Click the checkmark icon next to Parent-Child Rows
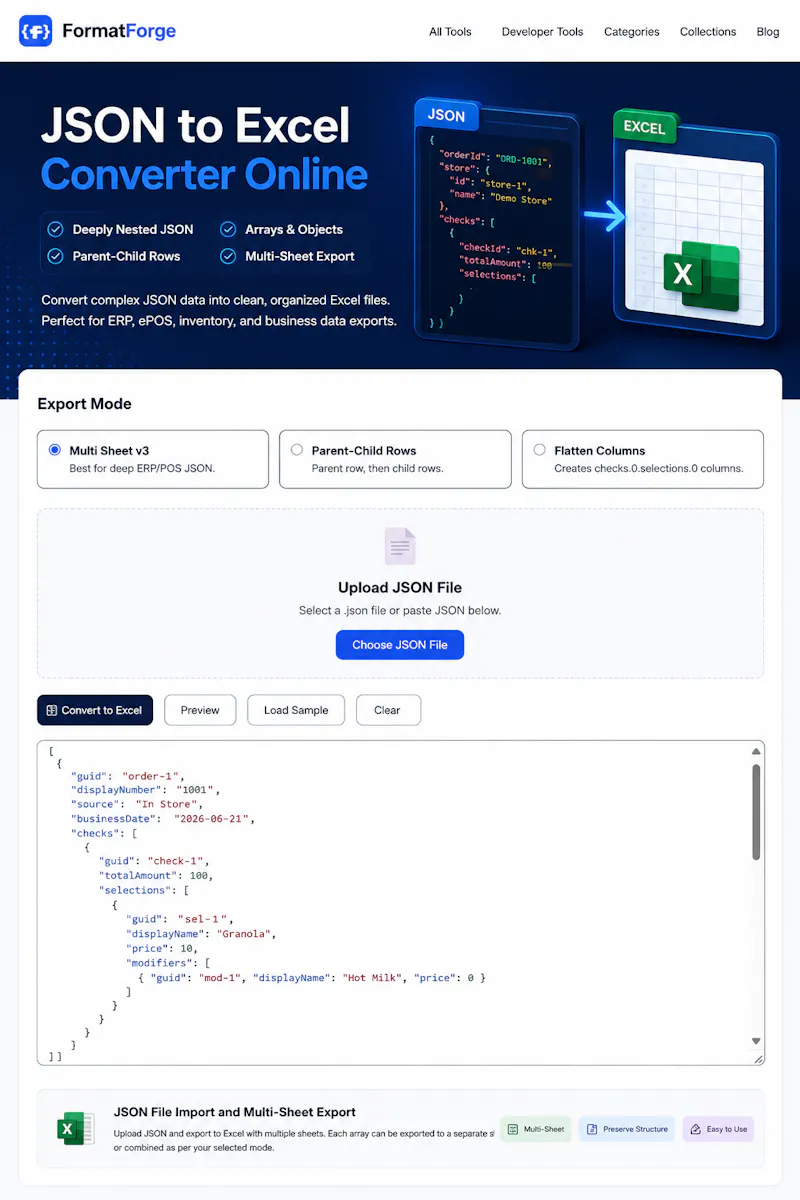This screenshot has width=800, height=1200. point(55,256)
